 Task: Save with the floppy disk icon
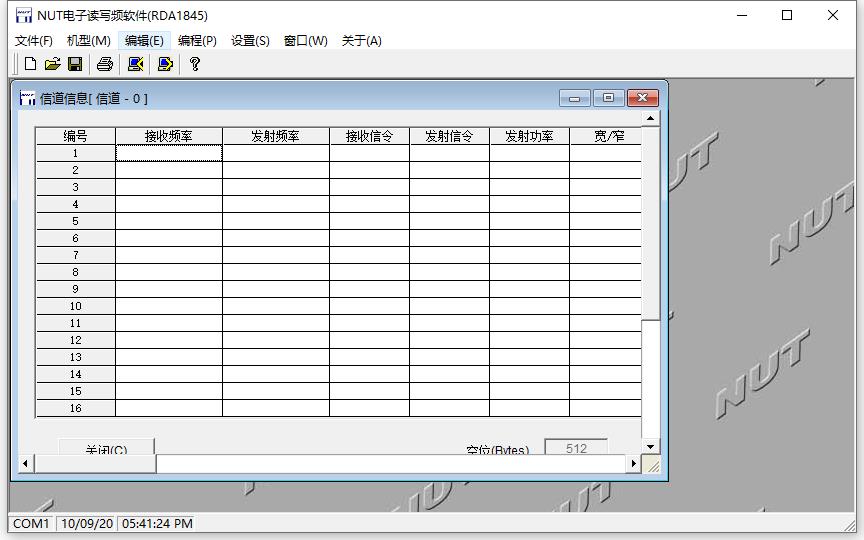(75, 64)
